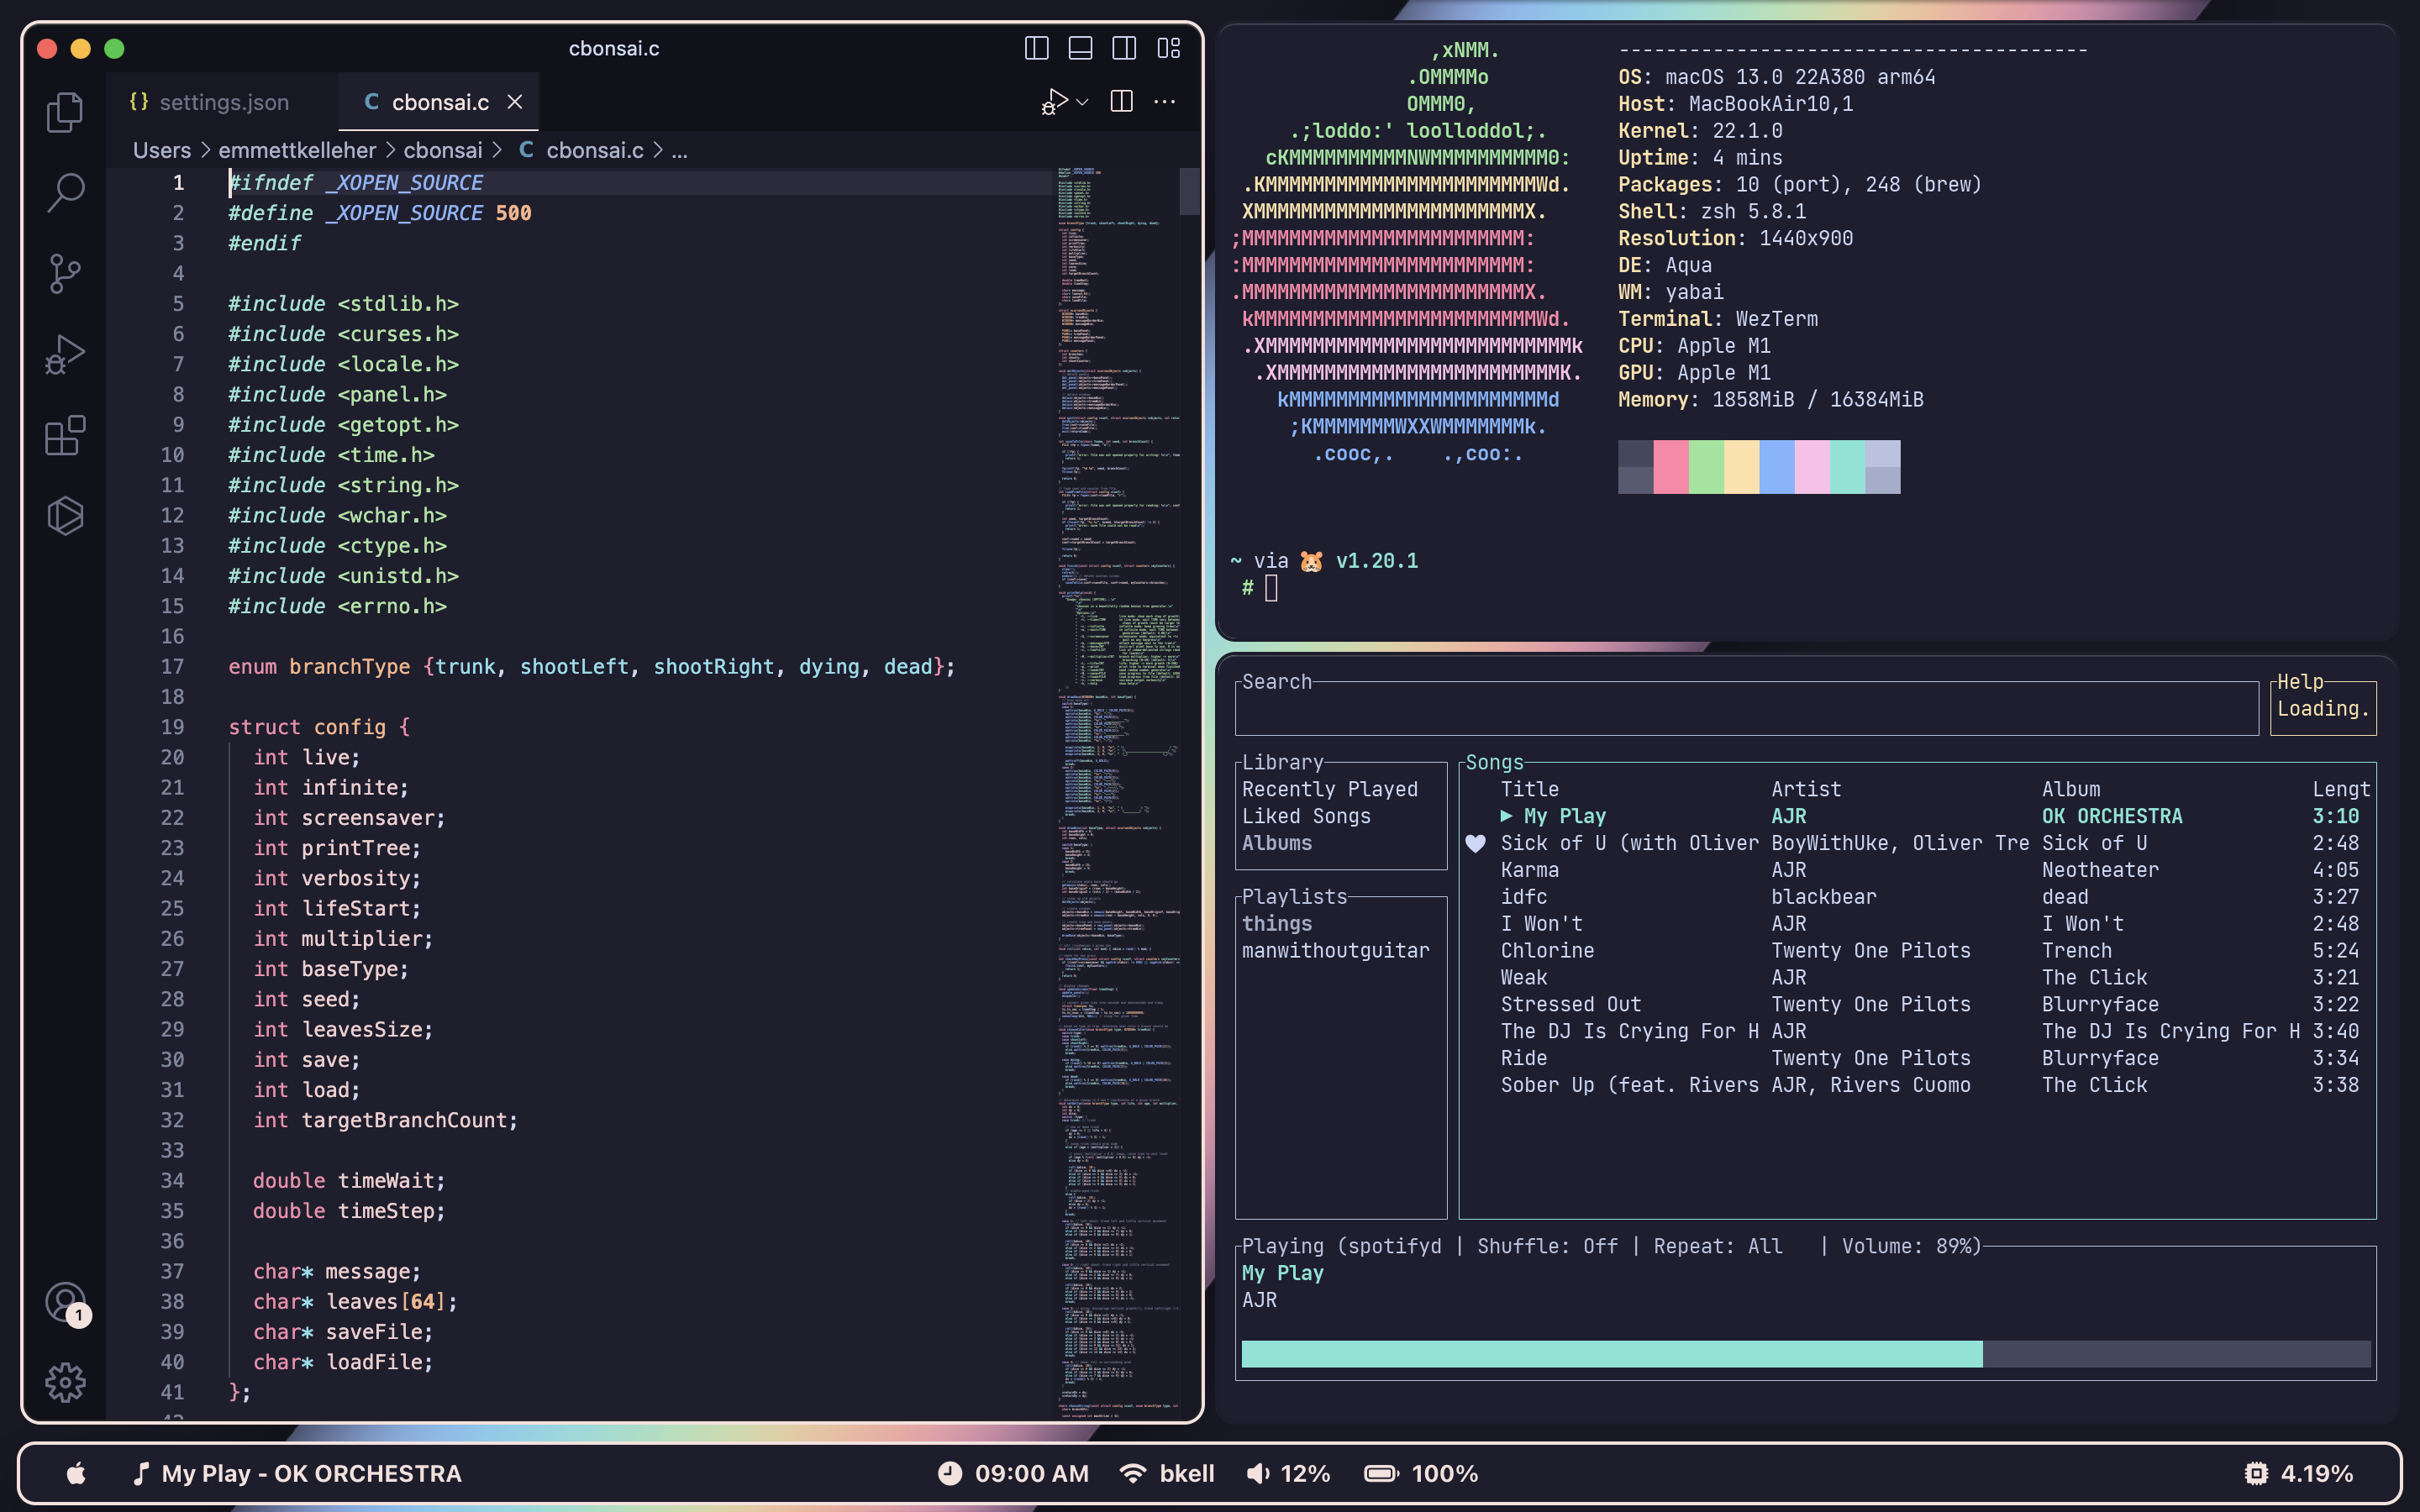Open the Run and Debug panel
The image size is (2420, 1512).
[x=64, y=352]
